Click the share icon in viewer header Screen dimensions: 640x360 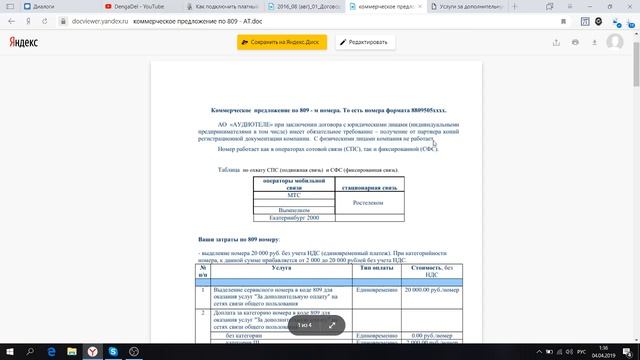click(556, 42)
